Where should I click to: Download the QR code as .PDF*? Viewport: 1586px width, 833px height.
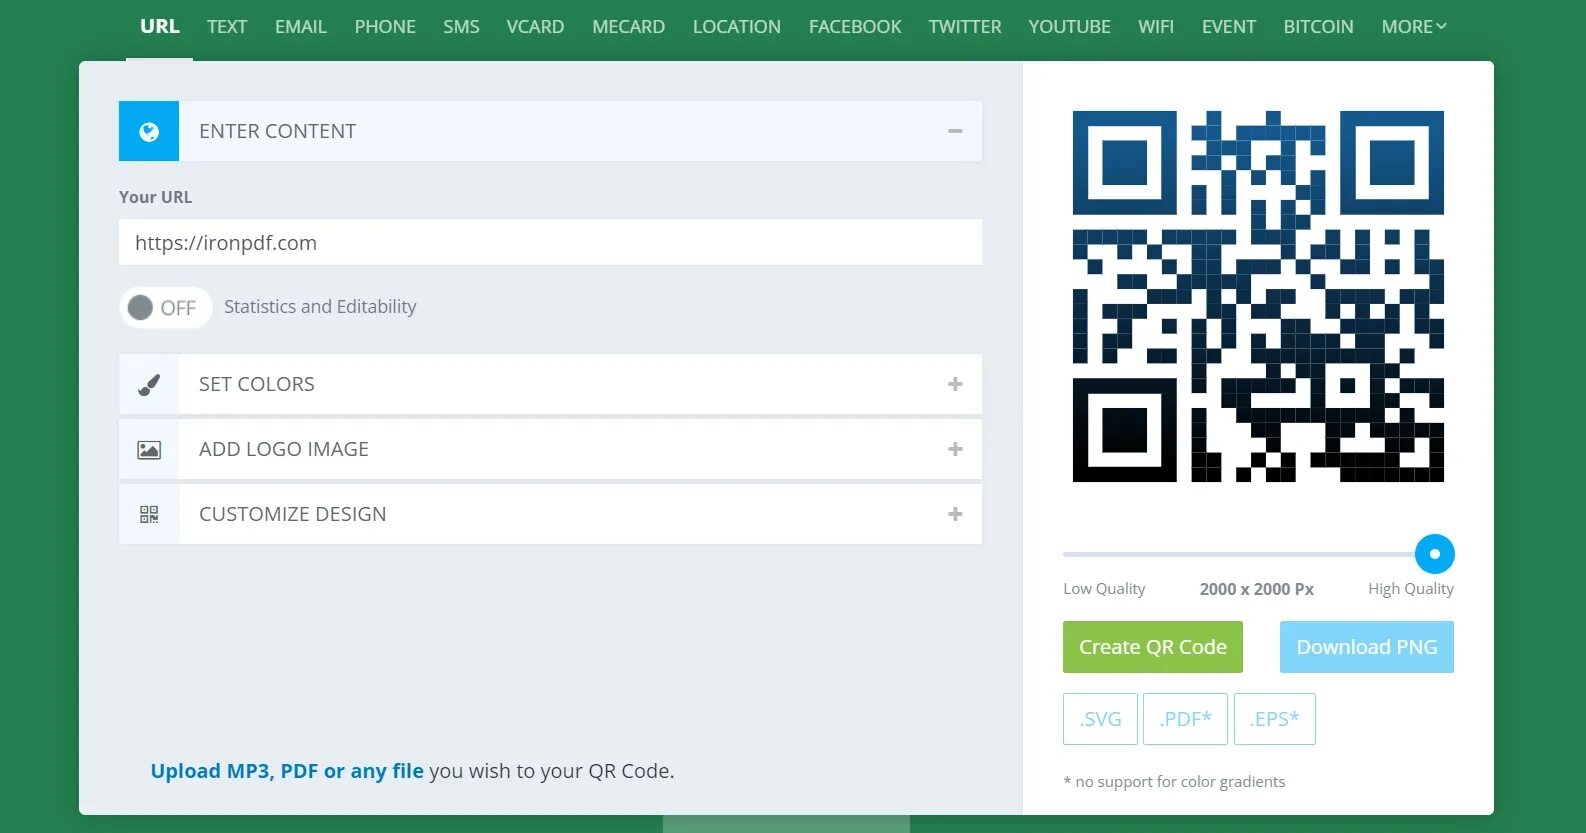coord(1185,719)
